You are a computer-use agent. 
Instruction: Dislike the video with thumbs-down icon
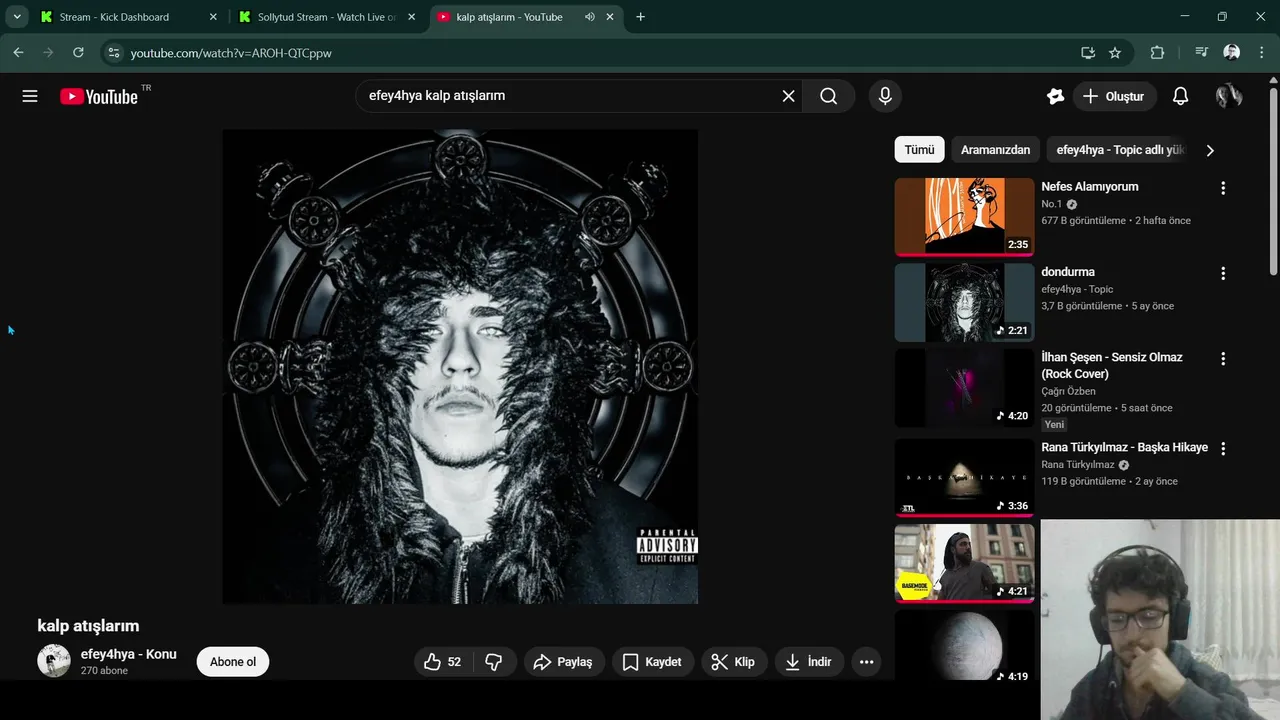494,662
